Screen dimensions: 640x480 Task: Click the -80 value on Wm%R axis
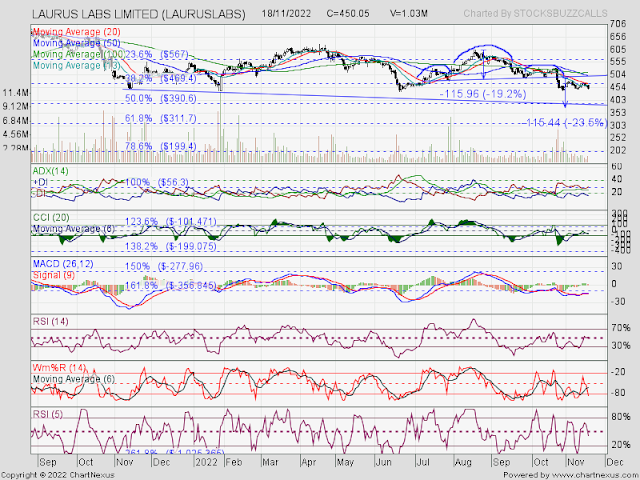click(618, 393)
